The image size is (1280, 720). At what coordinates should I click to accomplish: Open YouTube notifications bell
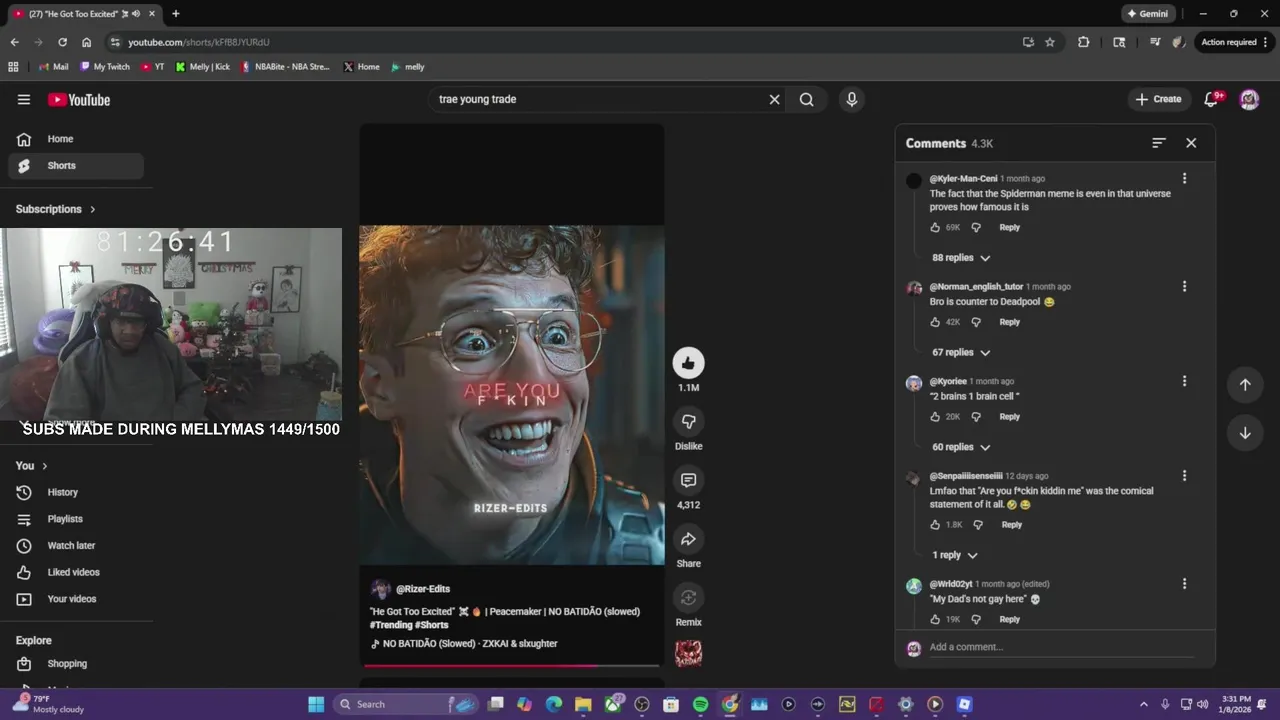click(1212, 99)
